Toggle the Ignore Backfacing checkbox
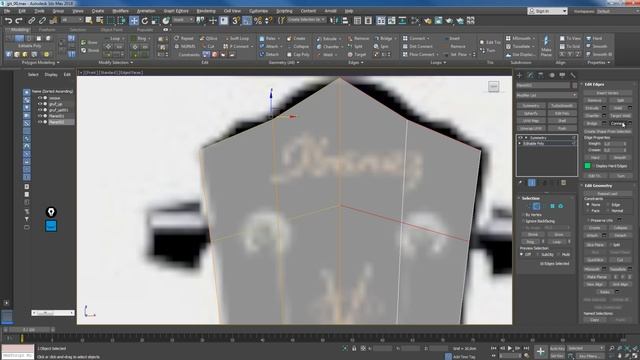Screen dimensions: 640x360 click(524, 221)
